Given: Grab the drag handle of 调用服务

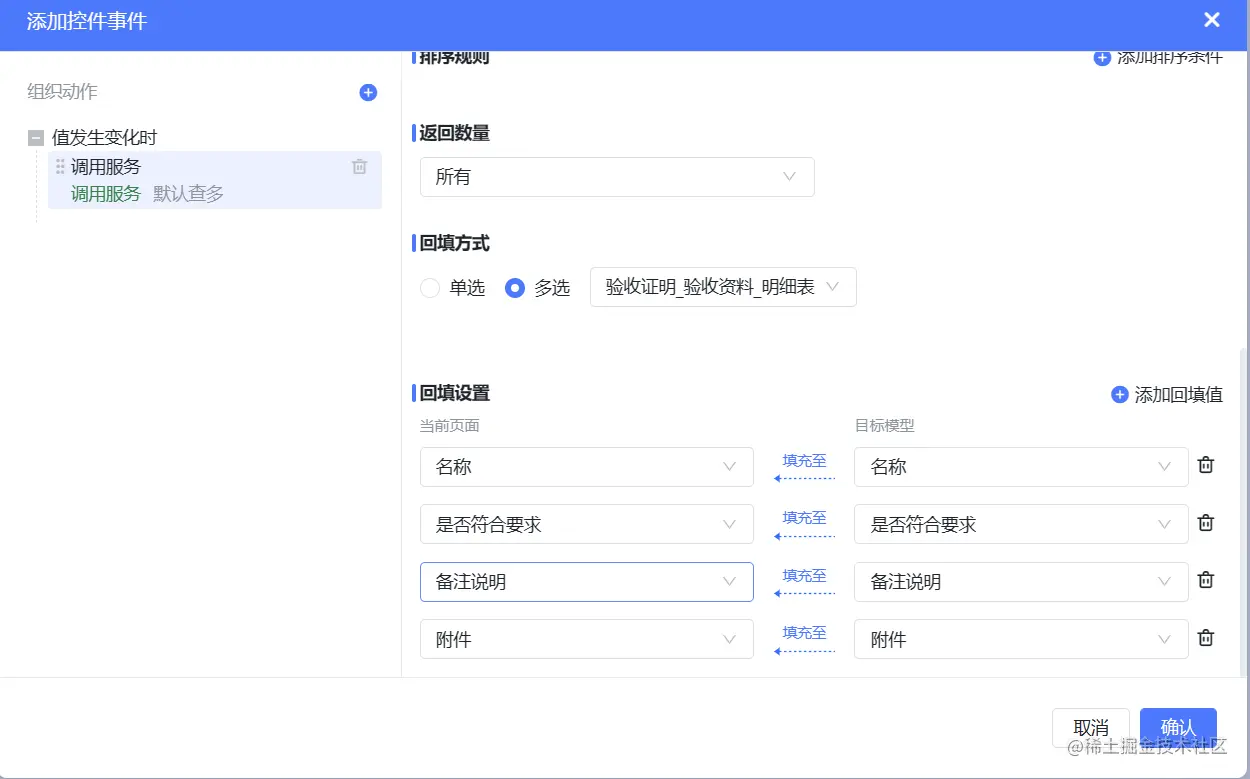Looking at the screenshot, I should coord(60,167).
